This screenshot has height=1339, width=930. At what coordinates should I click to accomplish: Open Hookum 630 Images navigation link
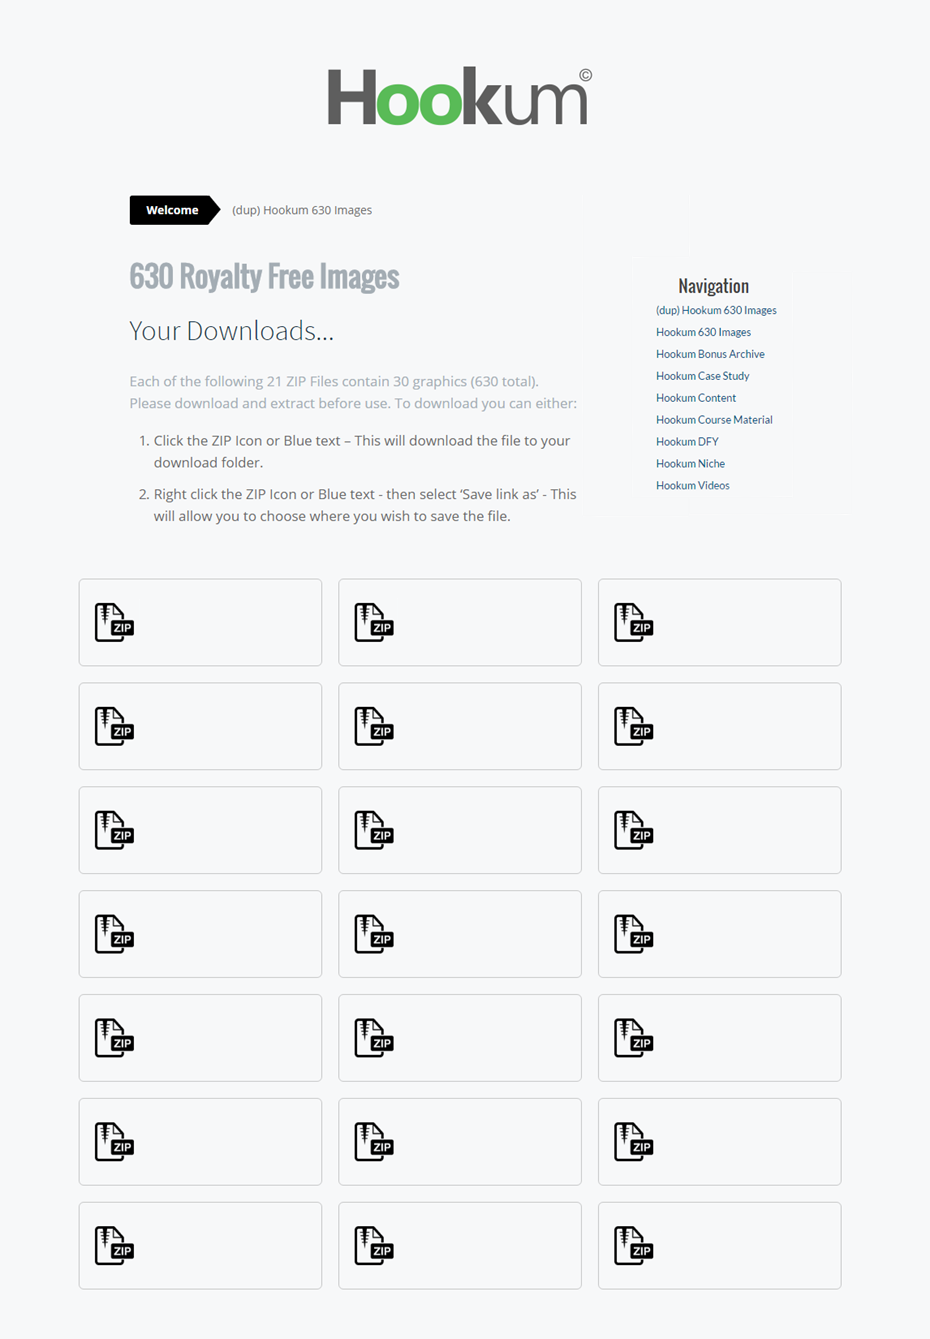703,332
